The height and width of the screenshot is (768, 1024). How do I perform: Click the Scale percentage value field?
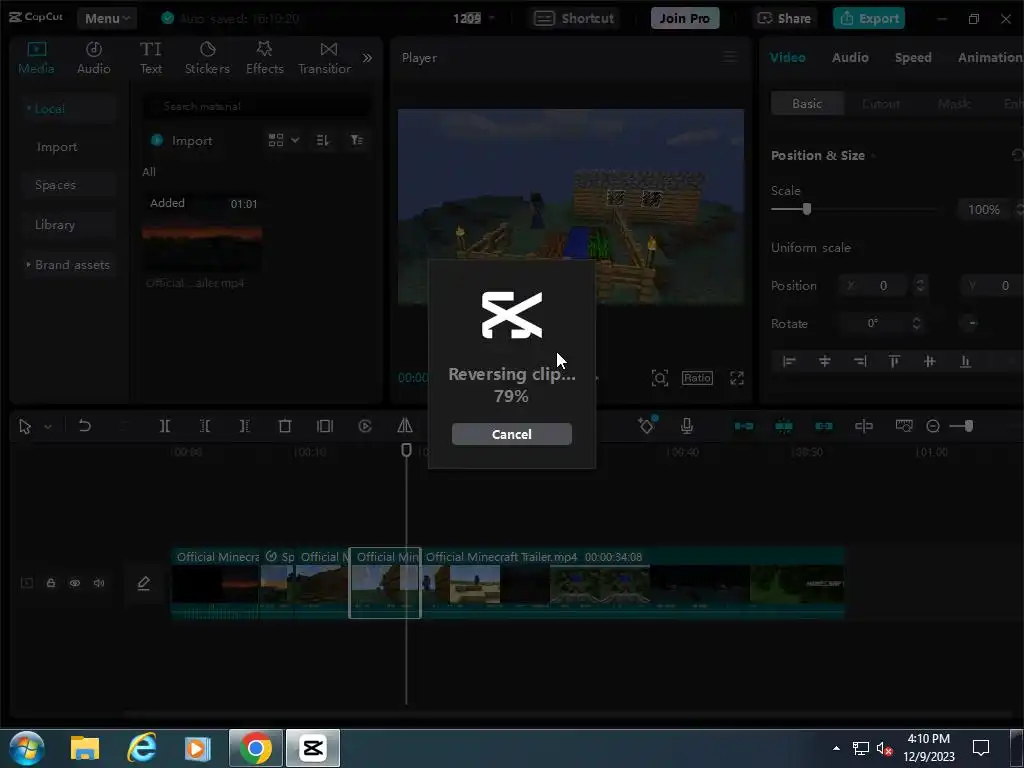point(984,210)
